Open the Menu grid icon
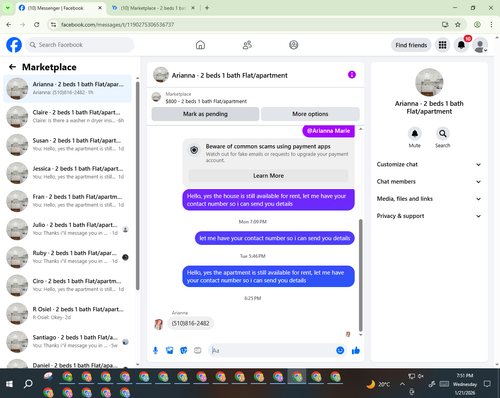500x398 pixels. pos(442,45)
